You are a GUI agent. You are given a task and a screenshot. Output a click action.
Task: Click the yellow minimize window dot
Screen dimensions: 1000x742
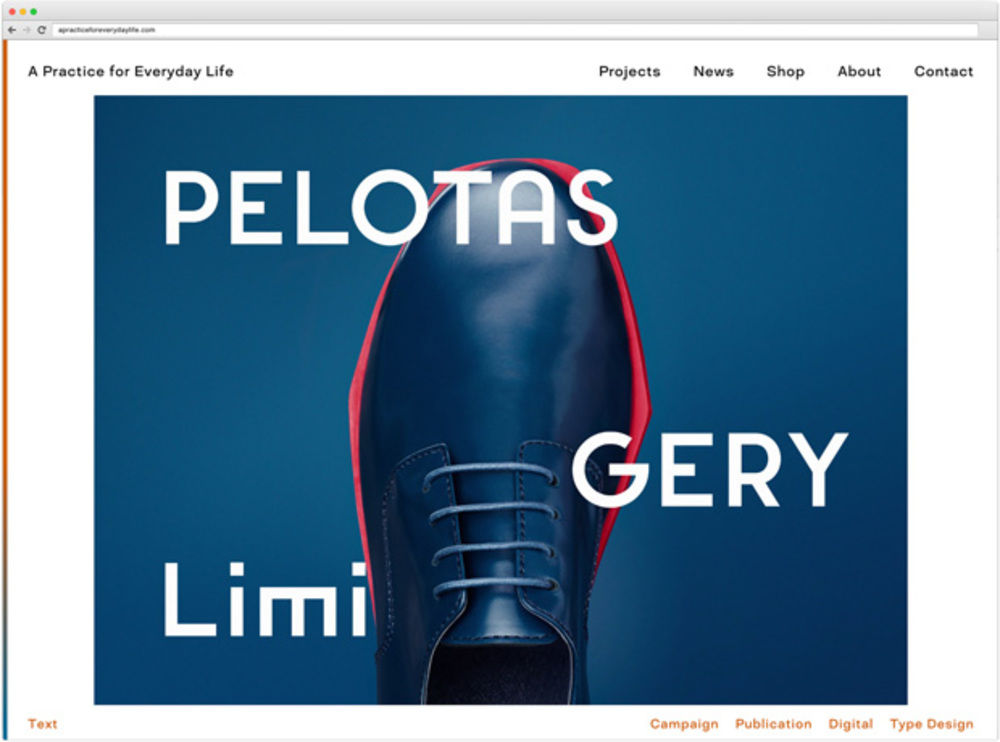(x=23, y=11)
